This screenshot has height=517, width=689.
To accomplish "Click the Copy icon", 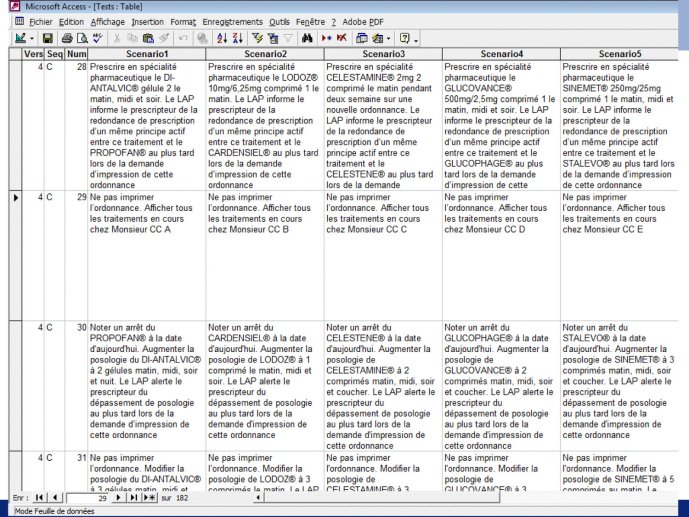I will tap(132, 39).
